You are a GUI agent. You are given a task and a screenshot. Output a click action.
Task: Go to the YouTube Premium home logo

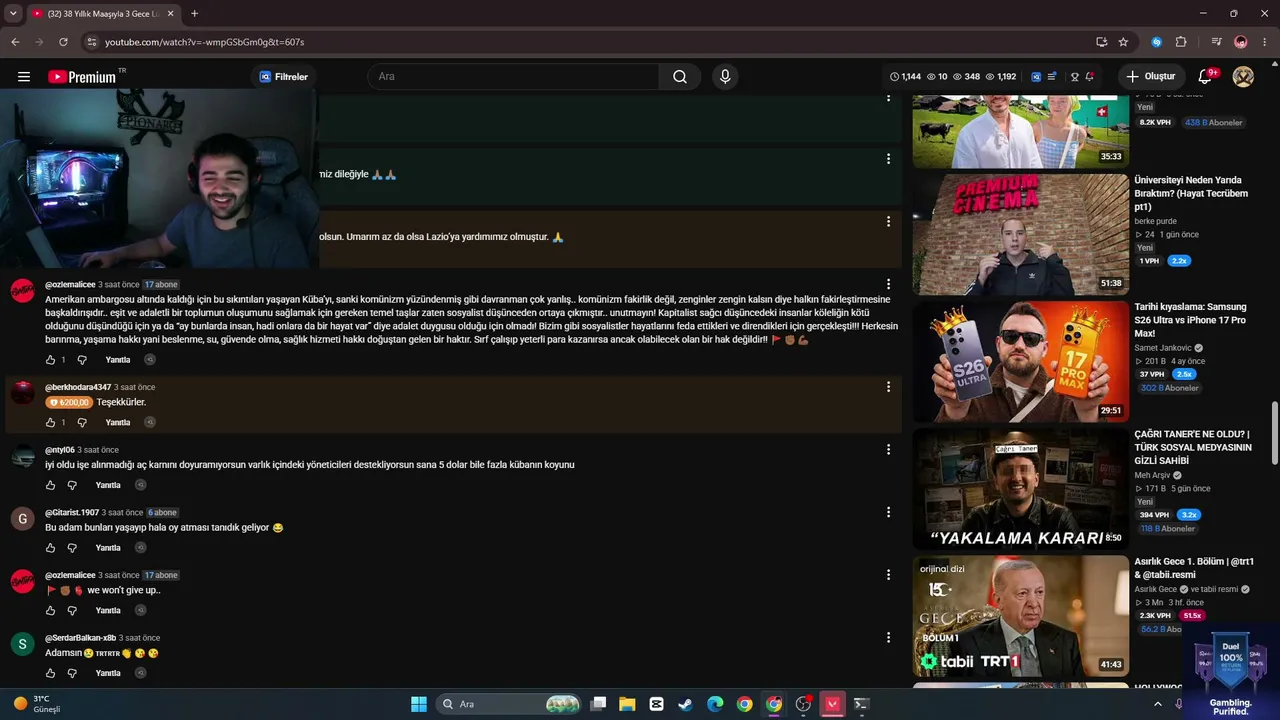click(82, 77)
